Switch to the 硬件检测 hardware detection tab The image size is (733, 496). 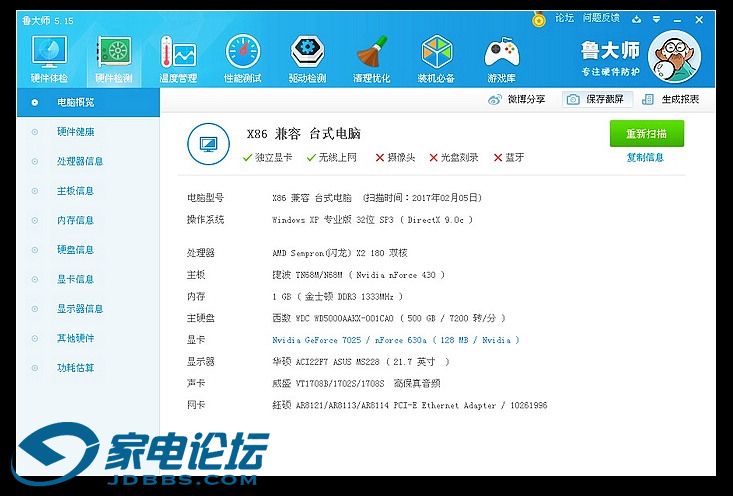(x=114, y=58)
